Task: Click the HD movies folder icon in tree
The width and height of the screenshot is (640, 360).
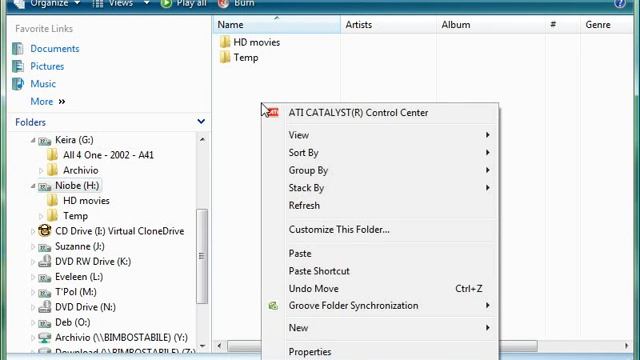Action: tap(52, 200)
